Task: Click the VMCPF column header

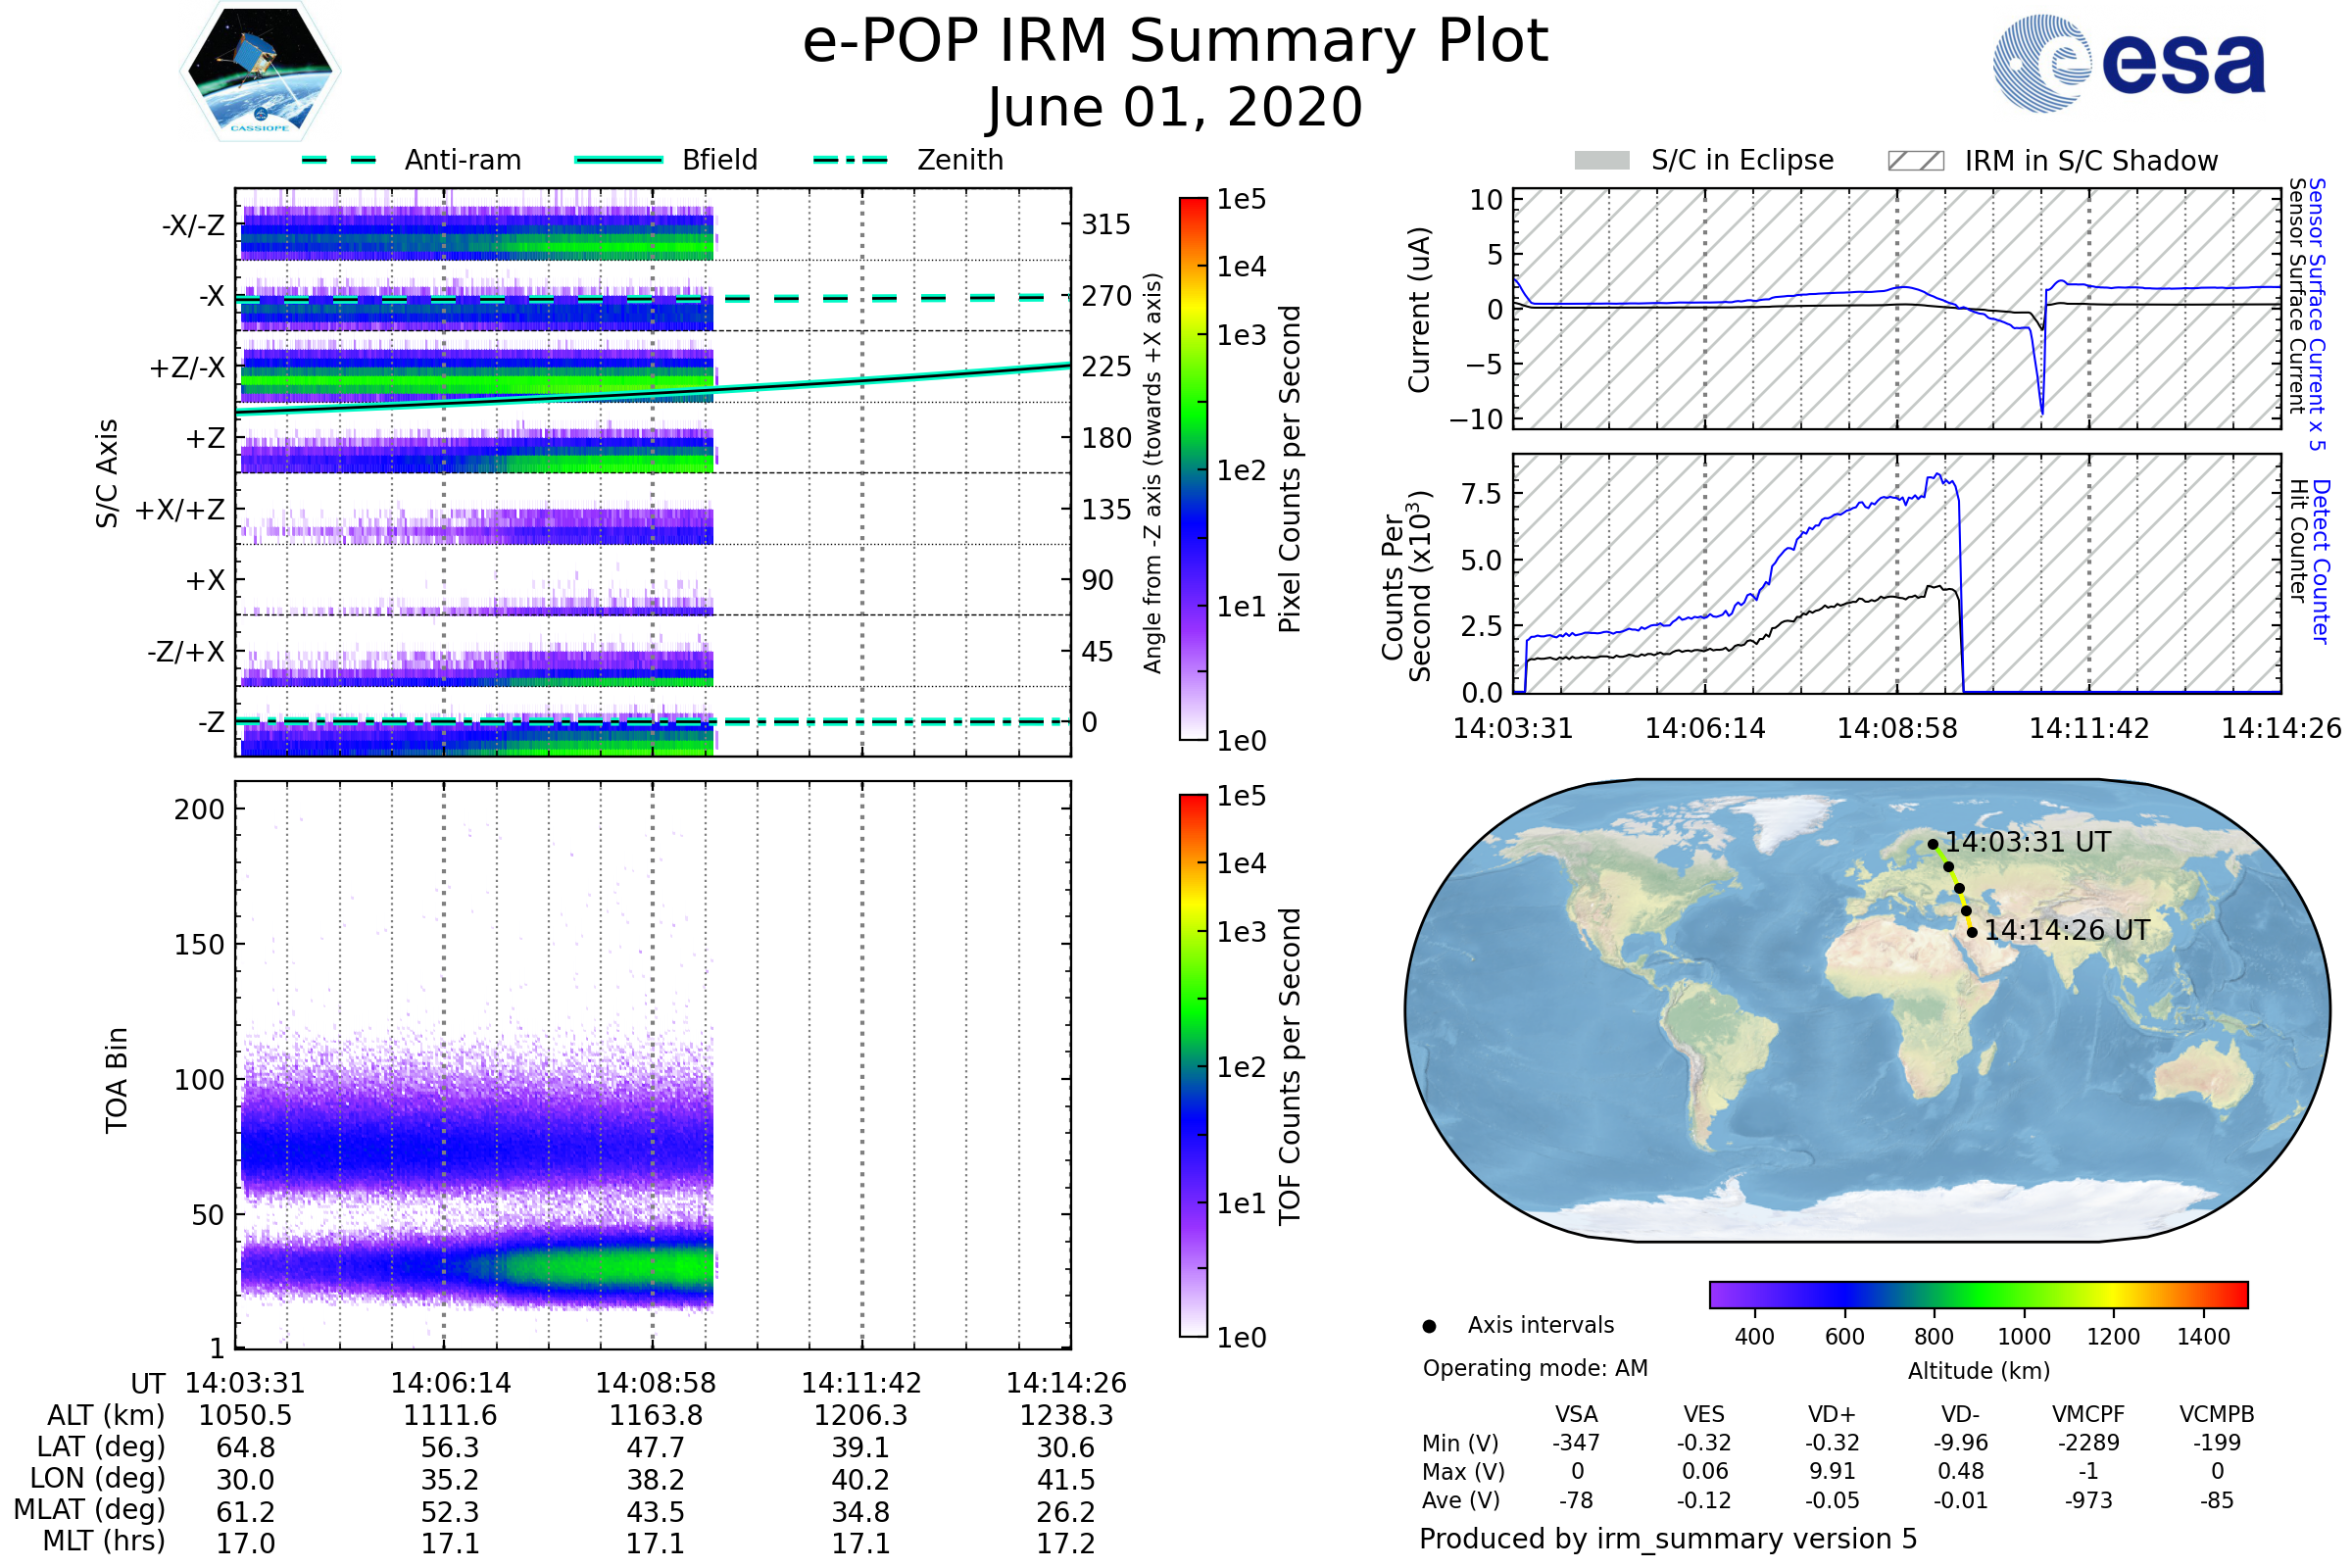Action: pyautogui.click(x=2088, y=1414)
